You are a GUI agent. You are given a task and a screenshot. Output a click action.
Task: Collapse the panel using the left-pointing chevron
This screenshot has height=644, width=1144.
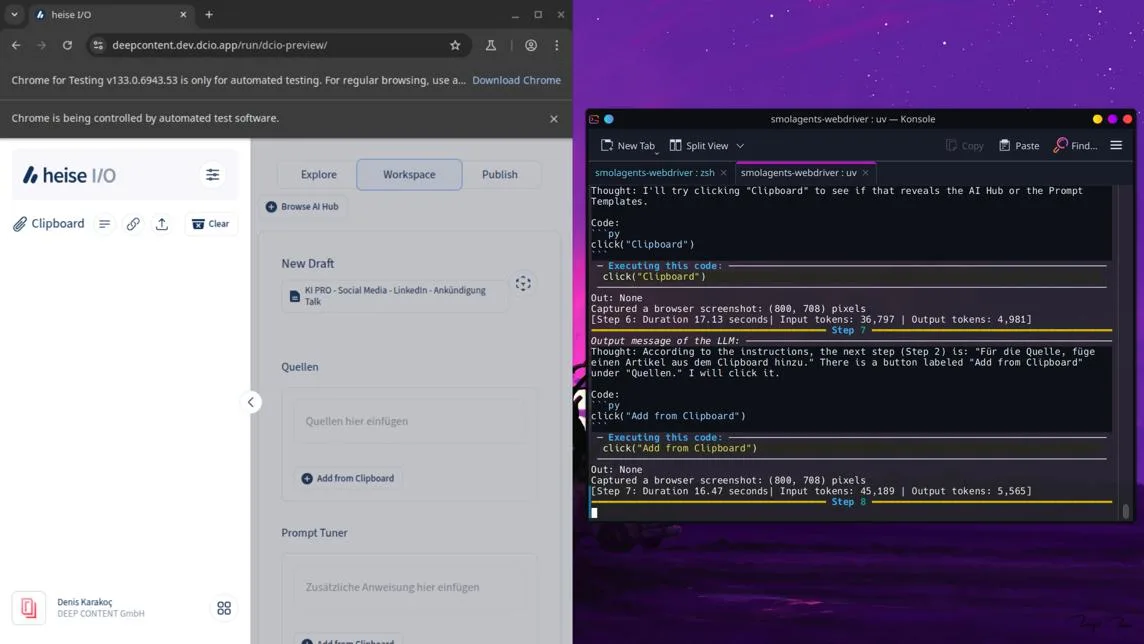251,402
